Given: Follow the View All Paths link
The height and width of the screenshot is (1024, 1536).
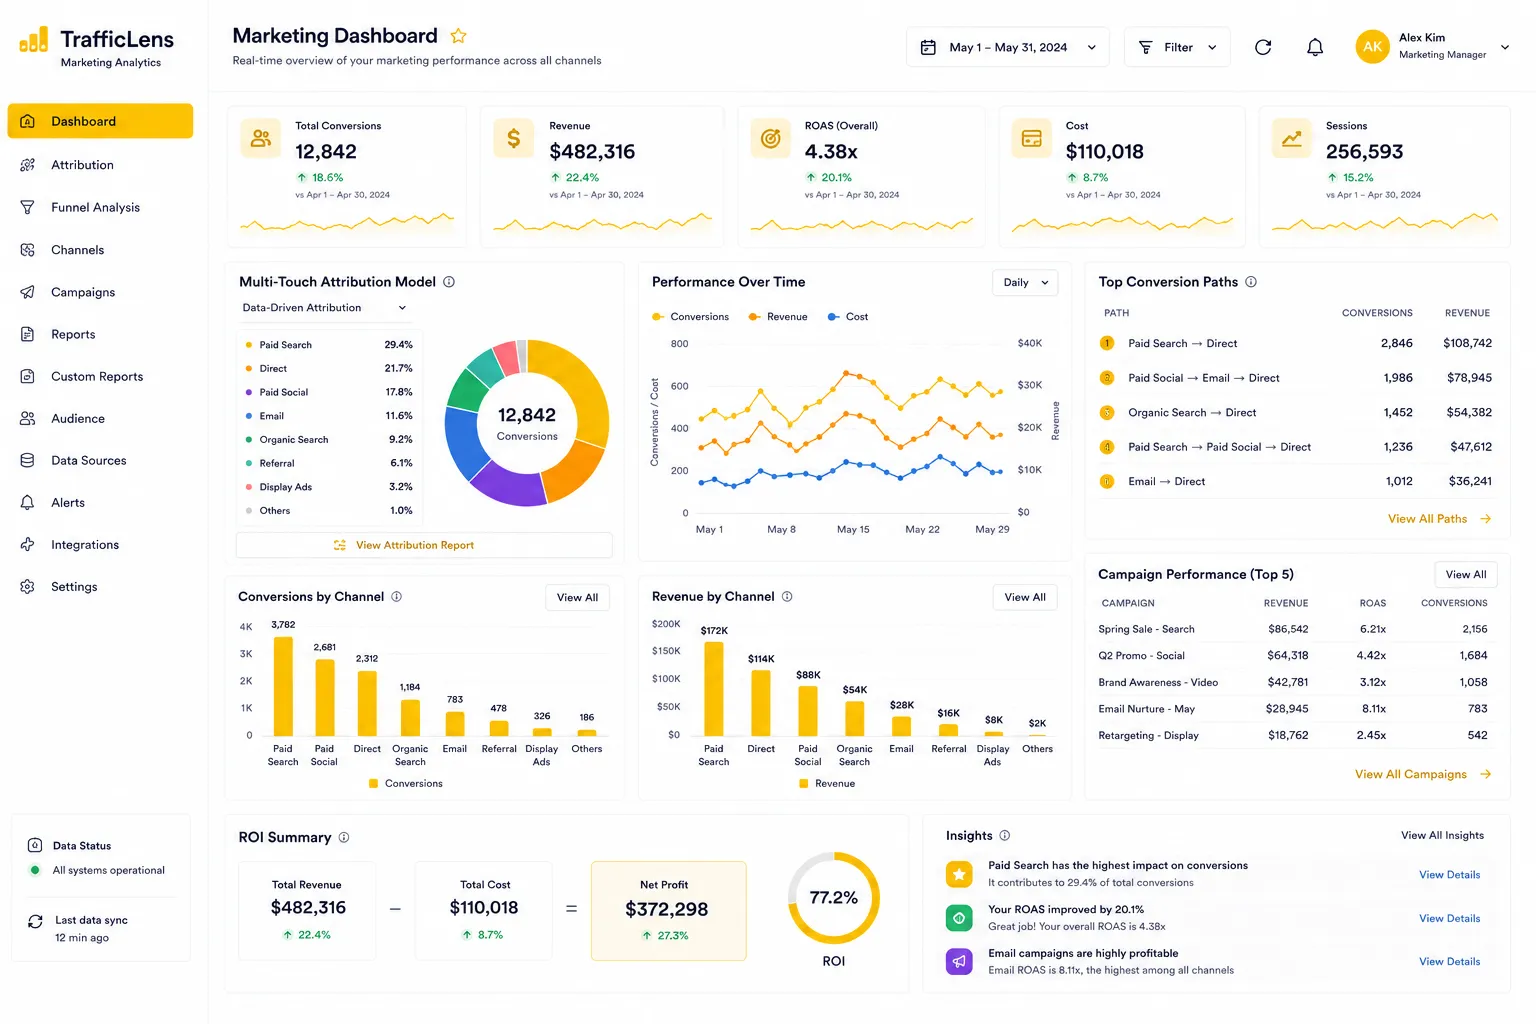Looking at the screenshot, I should pyautogui.click(x=1439, y=519).
